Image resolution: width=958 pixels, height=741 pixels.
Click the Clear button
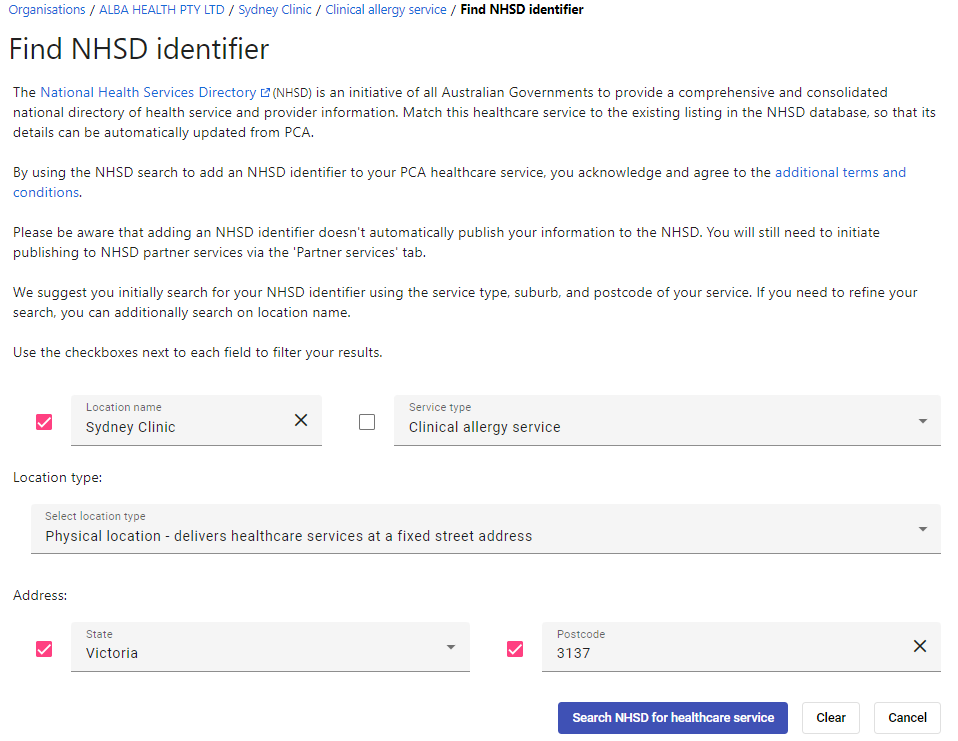[x=831, y=718]
